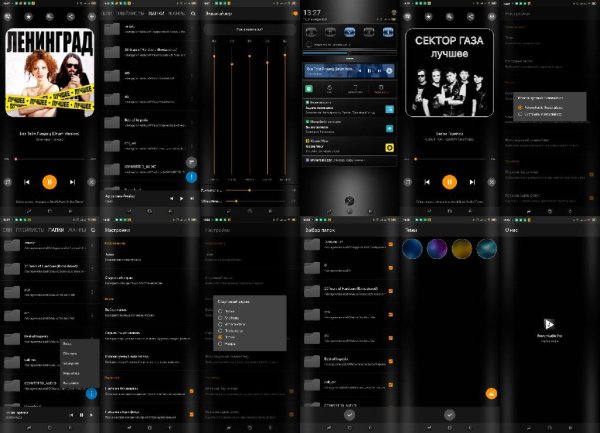
Task: Tap the share icon on the Сектор Газа player
Action: click(471, 16)
